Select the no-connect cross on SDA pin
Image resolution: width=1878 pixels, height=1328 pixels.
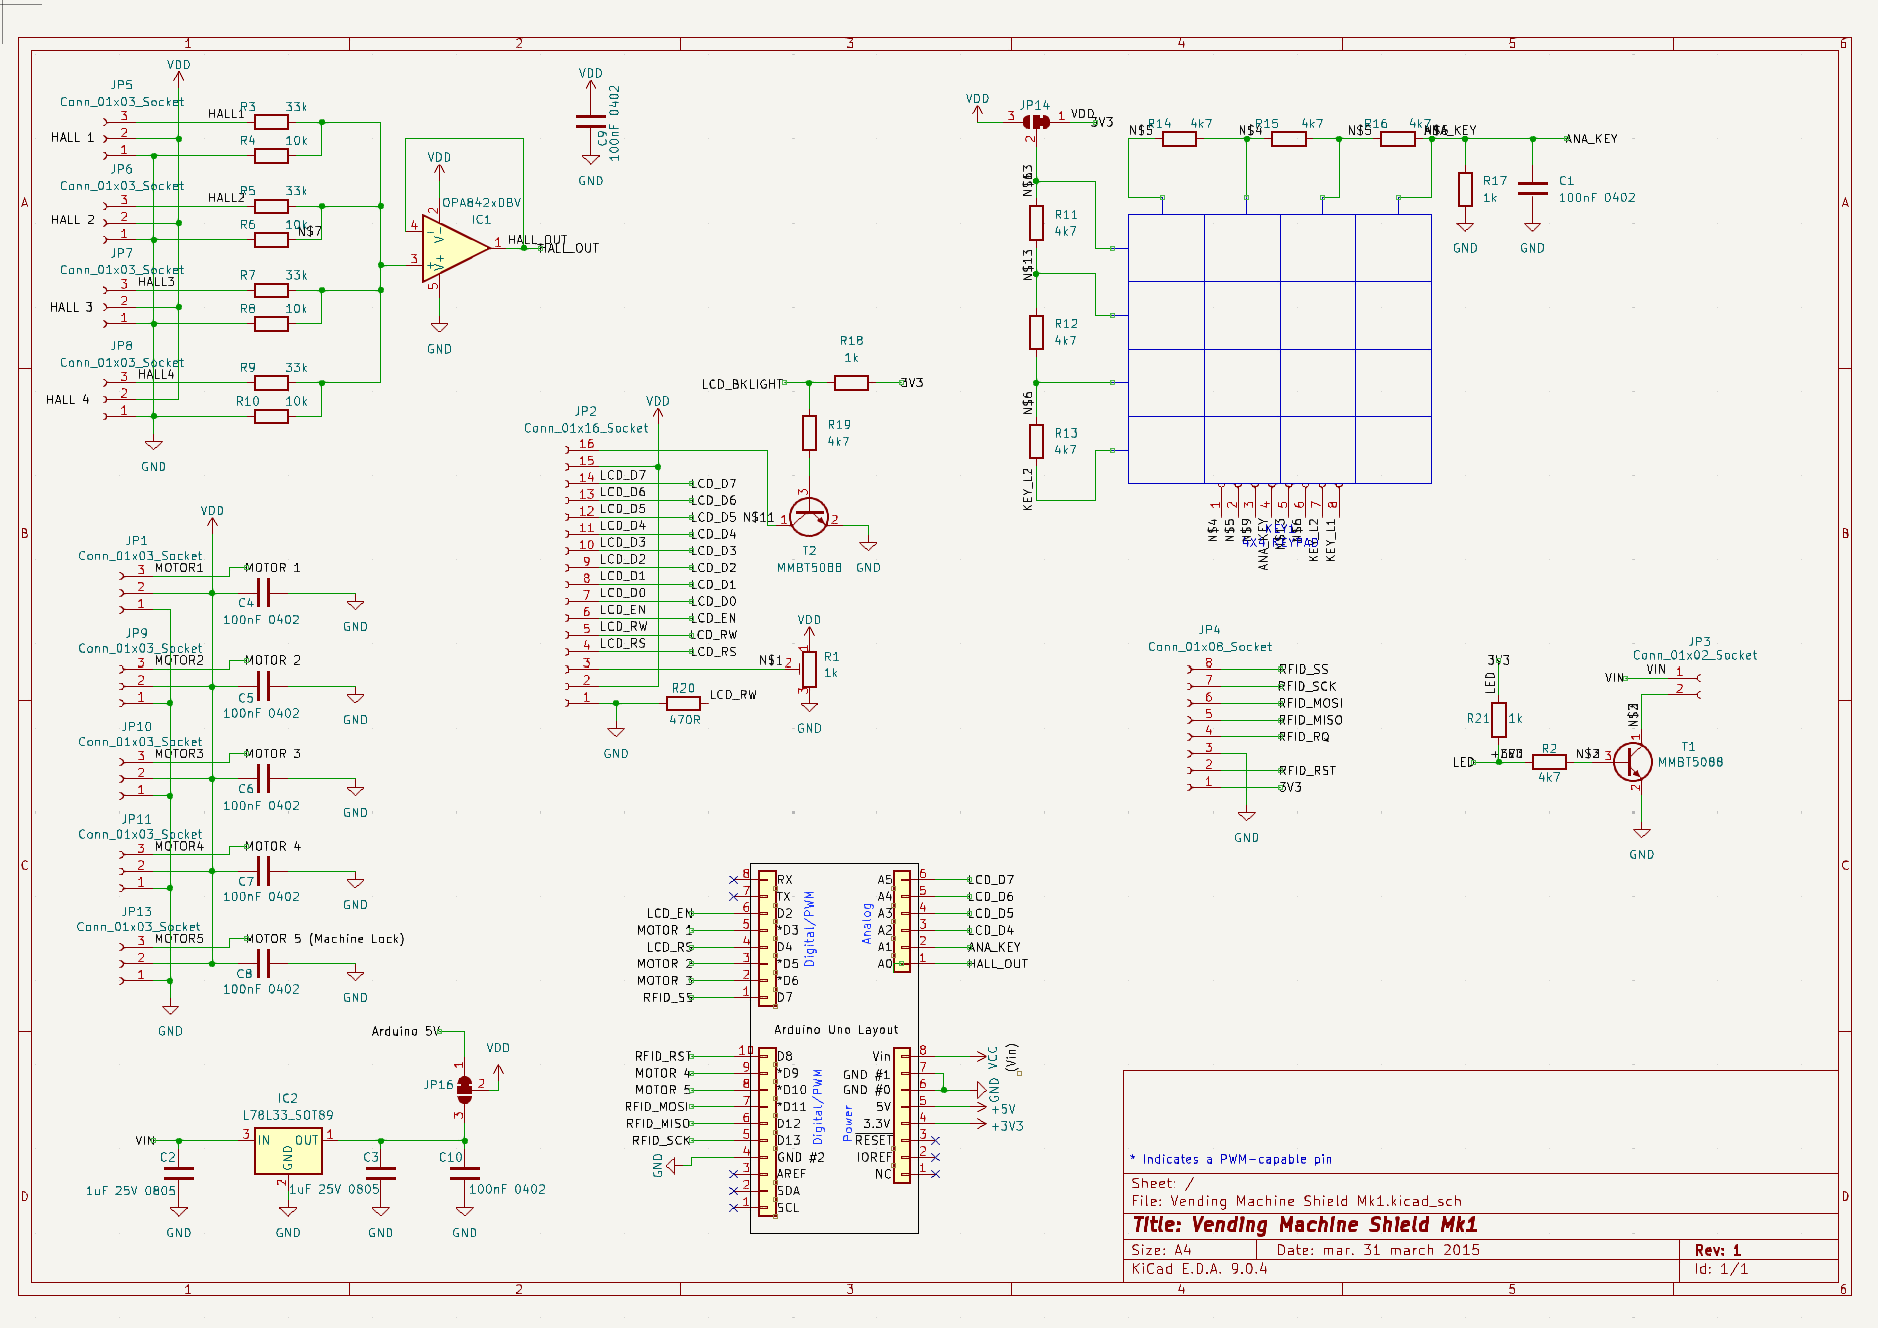click(x=733, y=1191)
